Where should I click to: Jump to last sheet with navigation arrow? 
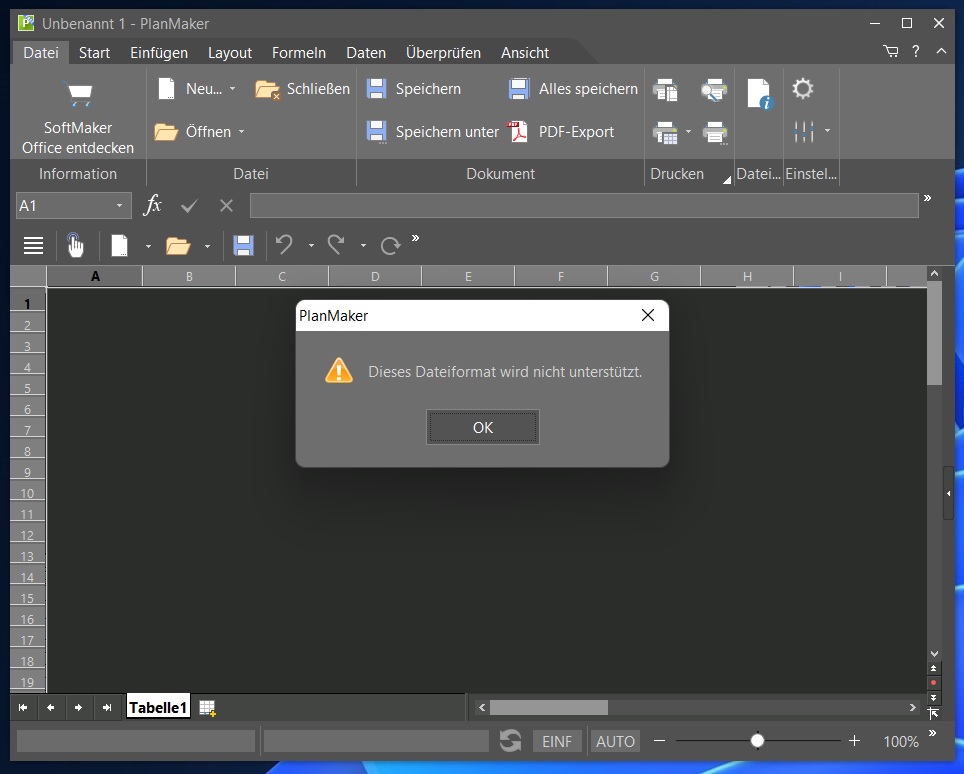point(107,708)
